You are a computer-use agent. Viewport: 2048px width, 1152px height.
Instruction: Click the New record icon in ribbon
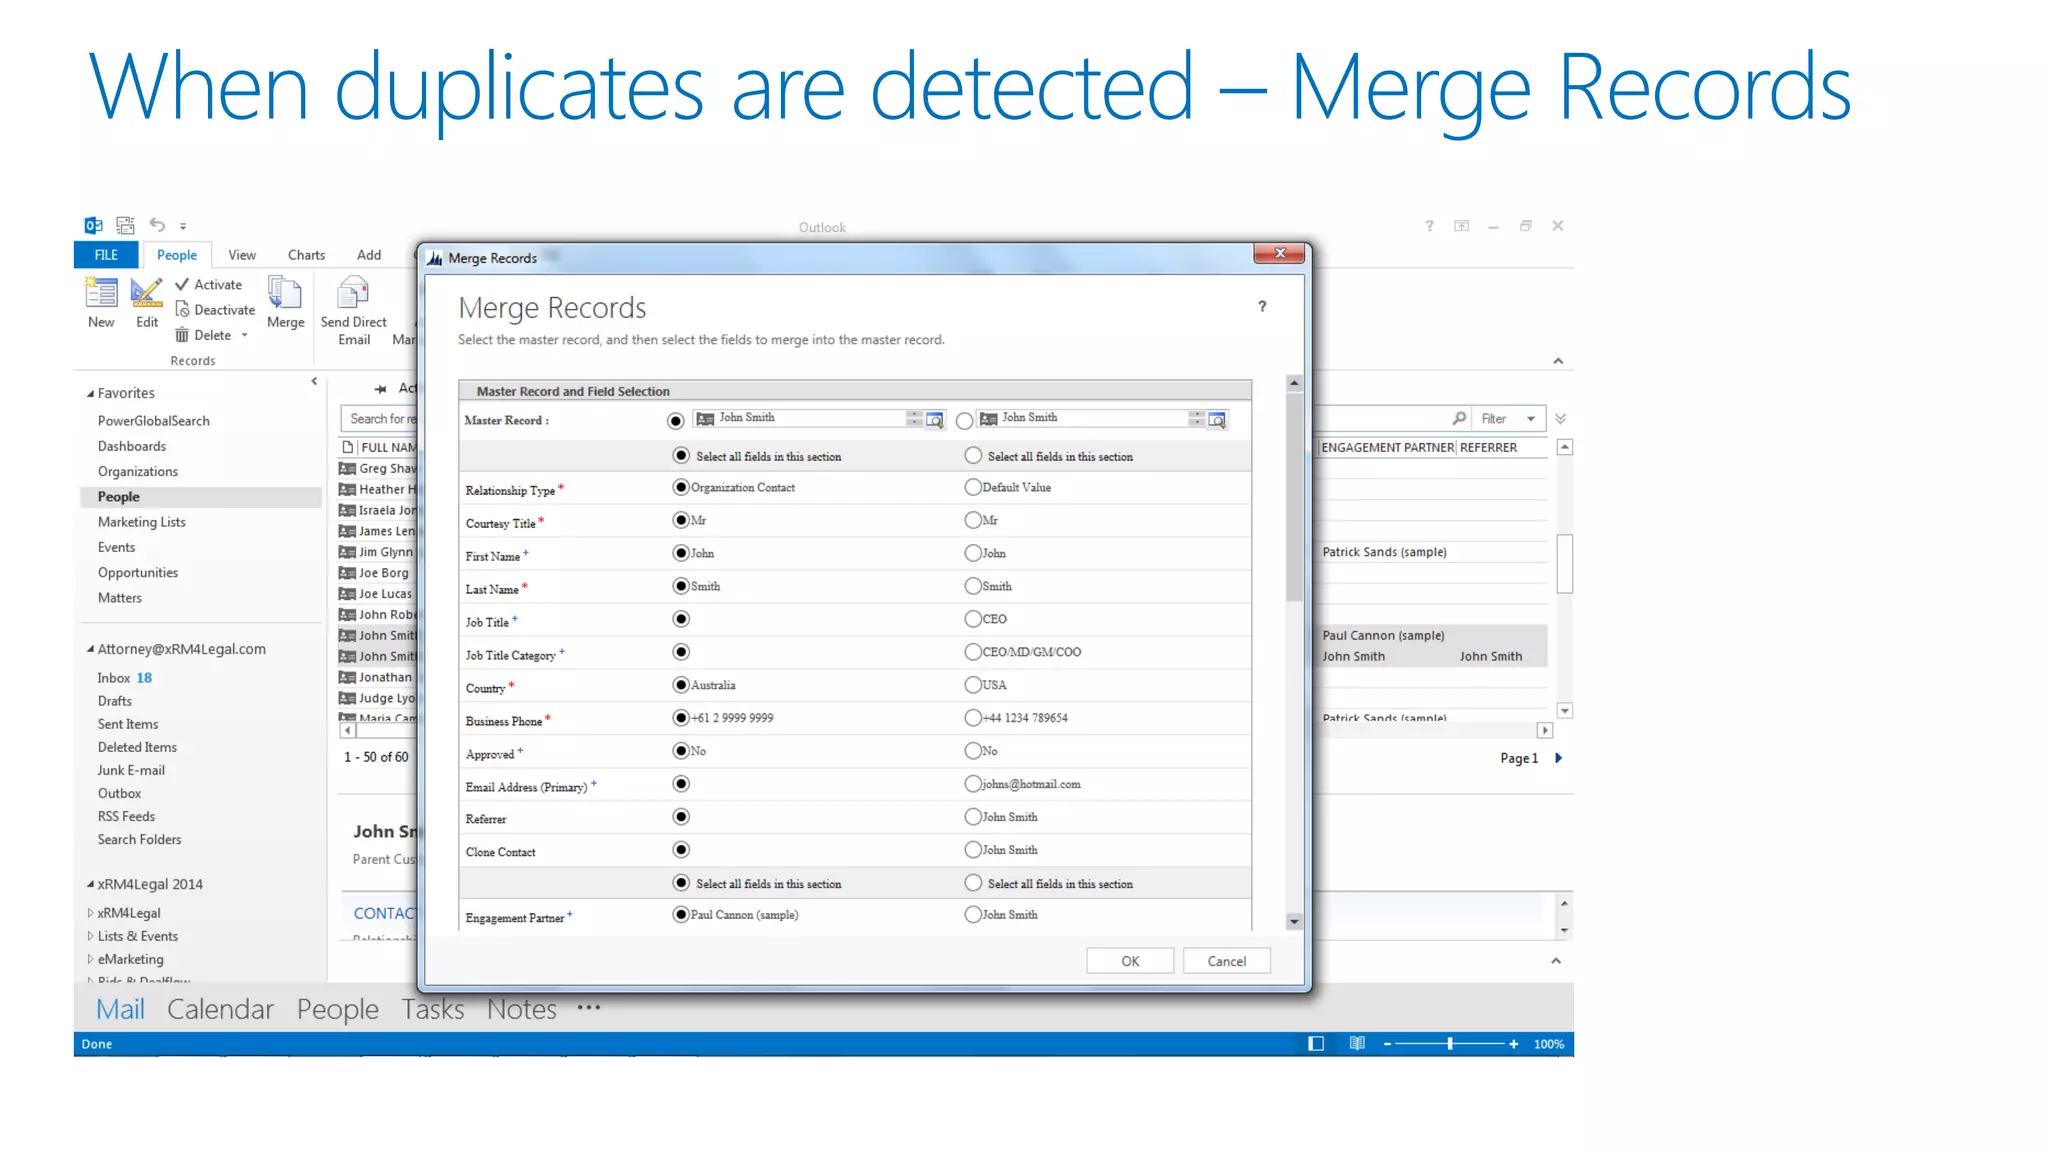point(101,292)
